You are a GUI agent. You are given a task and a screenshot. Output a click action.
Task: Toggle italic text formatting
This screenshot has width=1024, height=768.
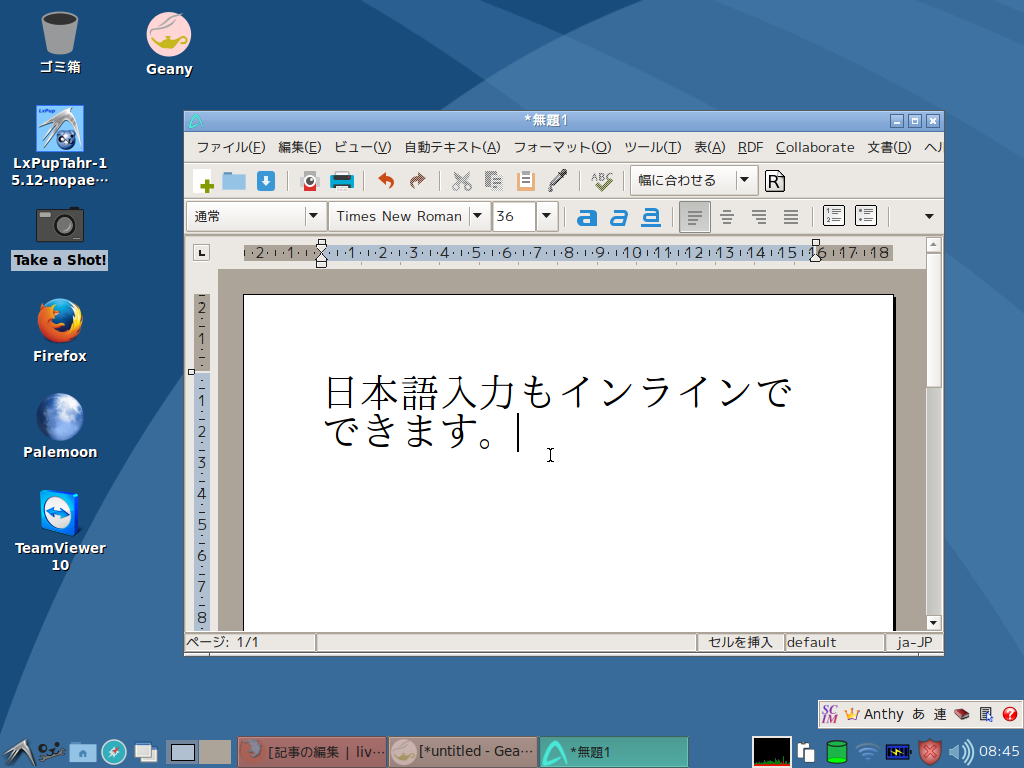618,217
